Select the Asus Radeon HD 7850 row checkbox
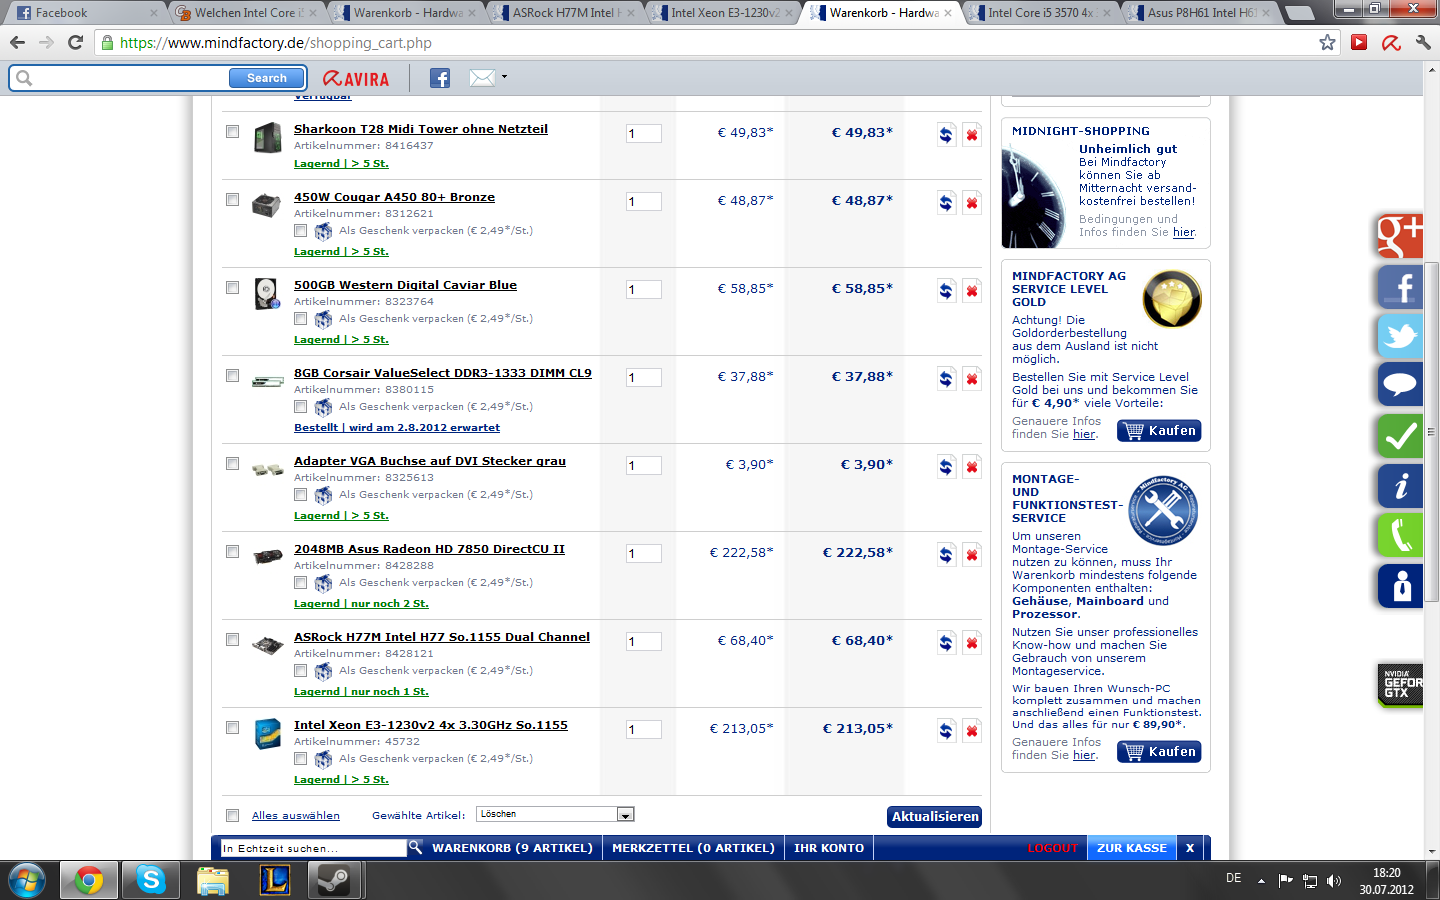Screen dimensions: 1440x900 (x=232, y=552)
